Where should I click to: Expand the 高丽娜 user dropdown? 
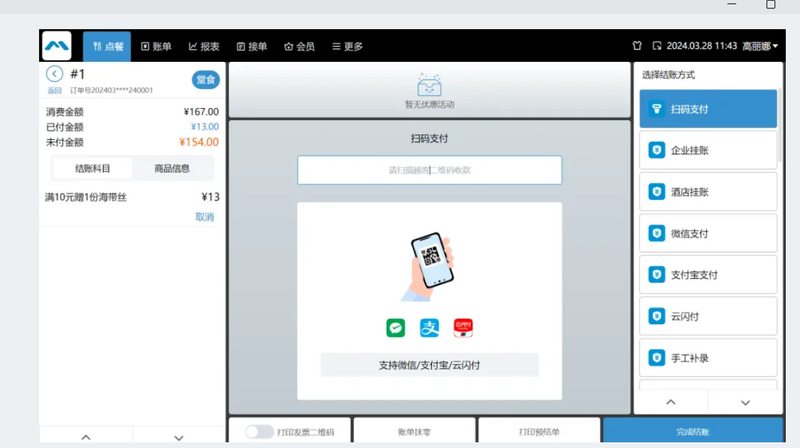760,46
